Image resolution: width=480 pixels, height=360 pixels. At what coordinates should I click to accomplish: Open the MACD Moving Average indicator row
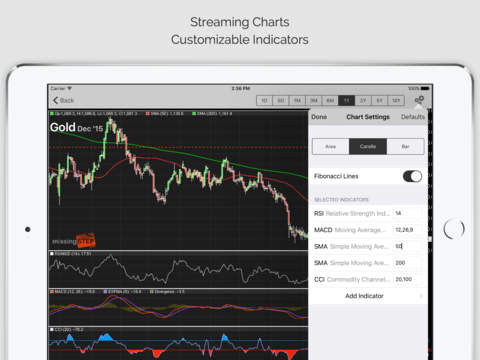click(x=368, y=230)
